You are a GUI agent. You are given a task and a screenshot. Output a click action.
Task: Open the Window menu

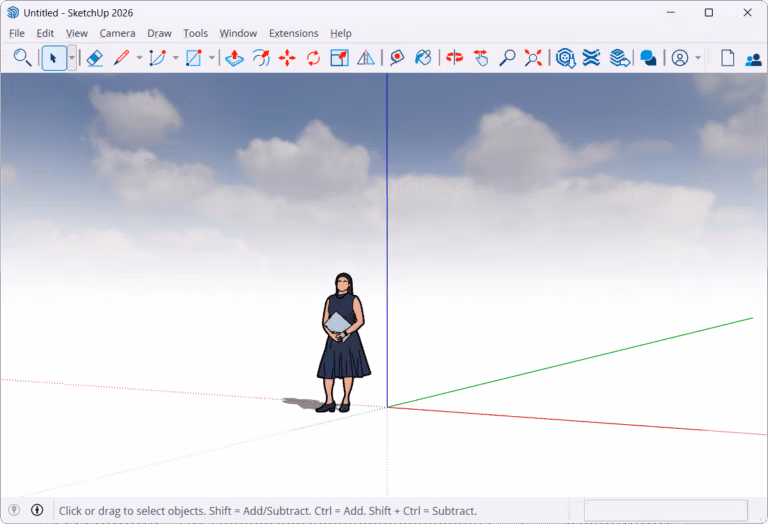coord(238,33)
